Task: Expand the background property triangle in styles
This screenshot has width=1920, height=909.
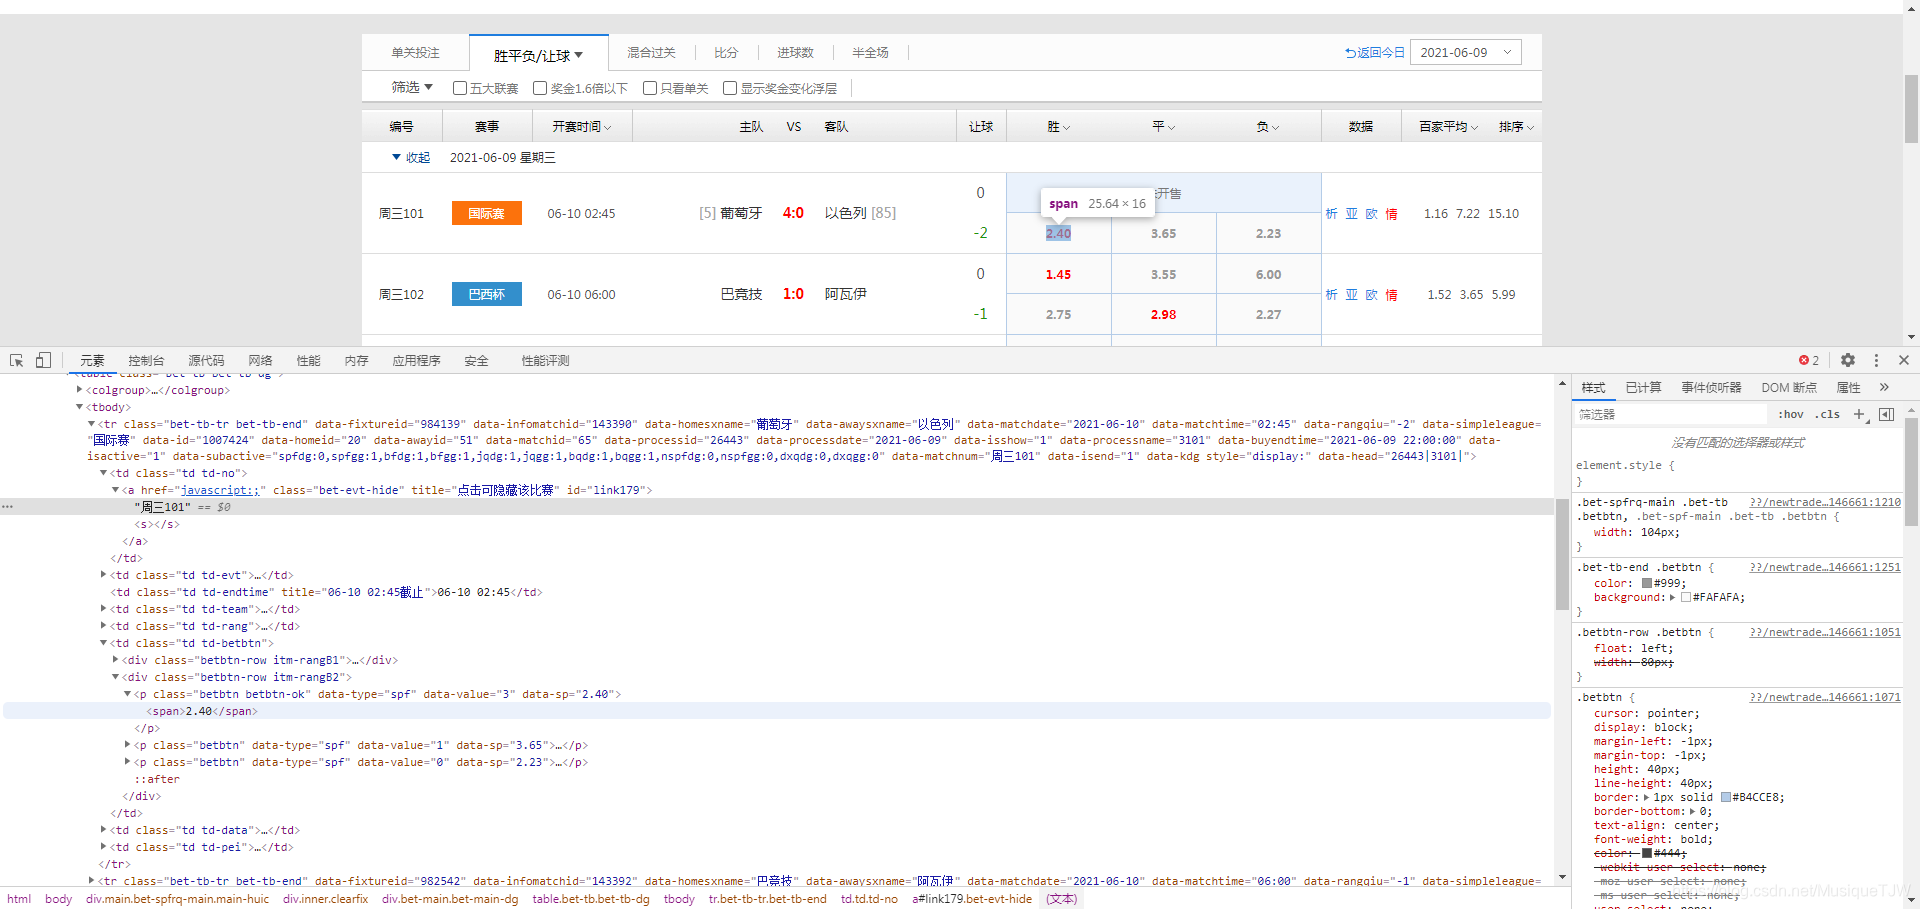Action: pyautogui.click(x=1673, y=597)
